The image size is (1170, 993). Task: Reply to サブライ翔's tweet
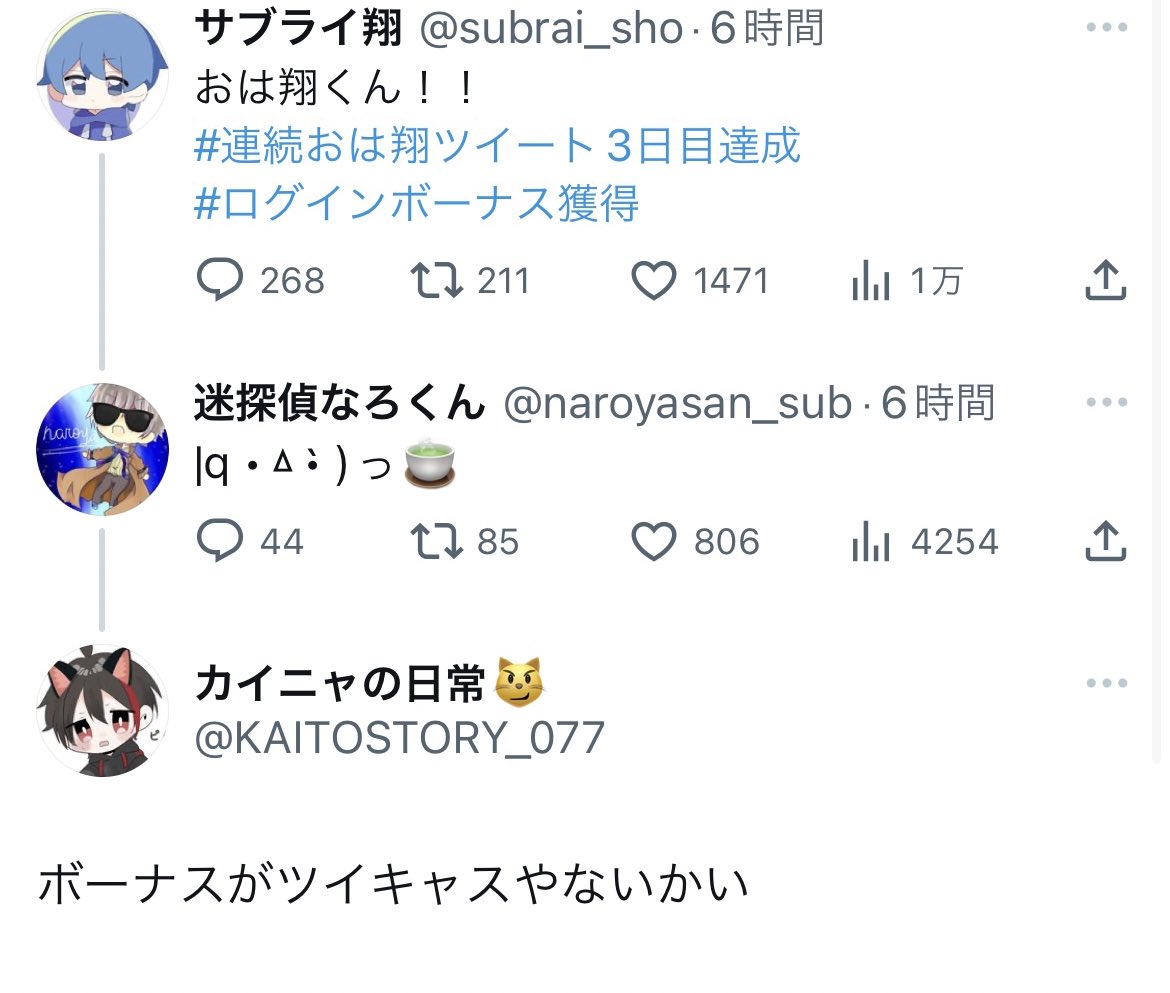tap(219, 280)
